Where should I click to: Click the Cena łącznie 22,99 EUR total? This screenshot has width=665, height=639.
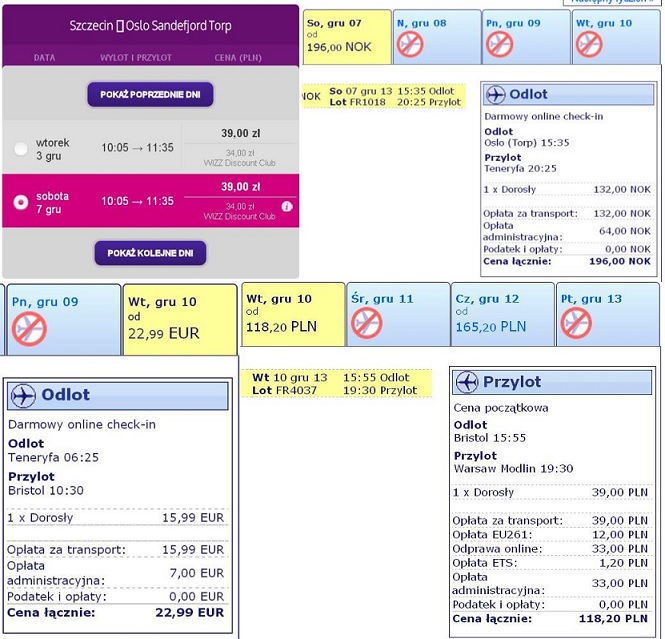coord(116,612)
